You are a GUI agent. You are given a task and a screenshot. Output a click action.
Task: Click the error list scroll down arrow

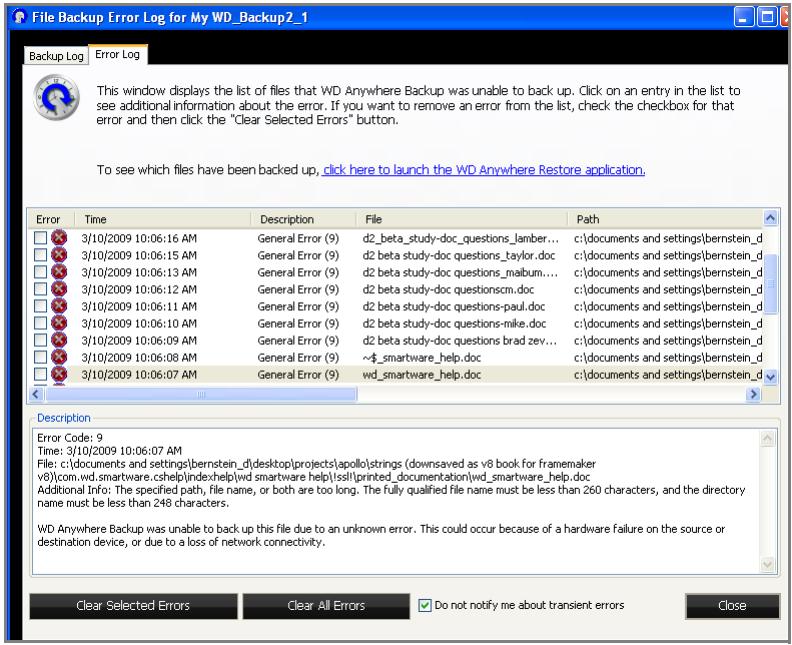[x=770, y=376]
